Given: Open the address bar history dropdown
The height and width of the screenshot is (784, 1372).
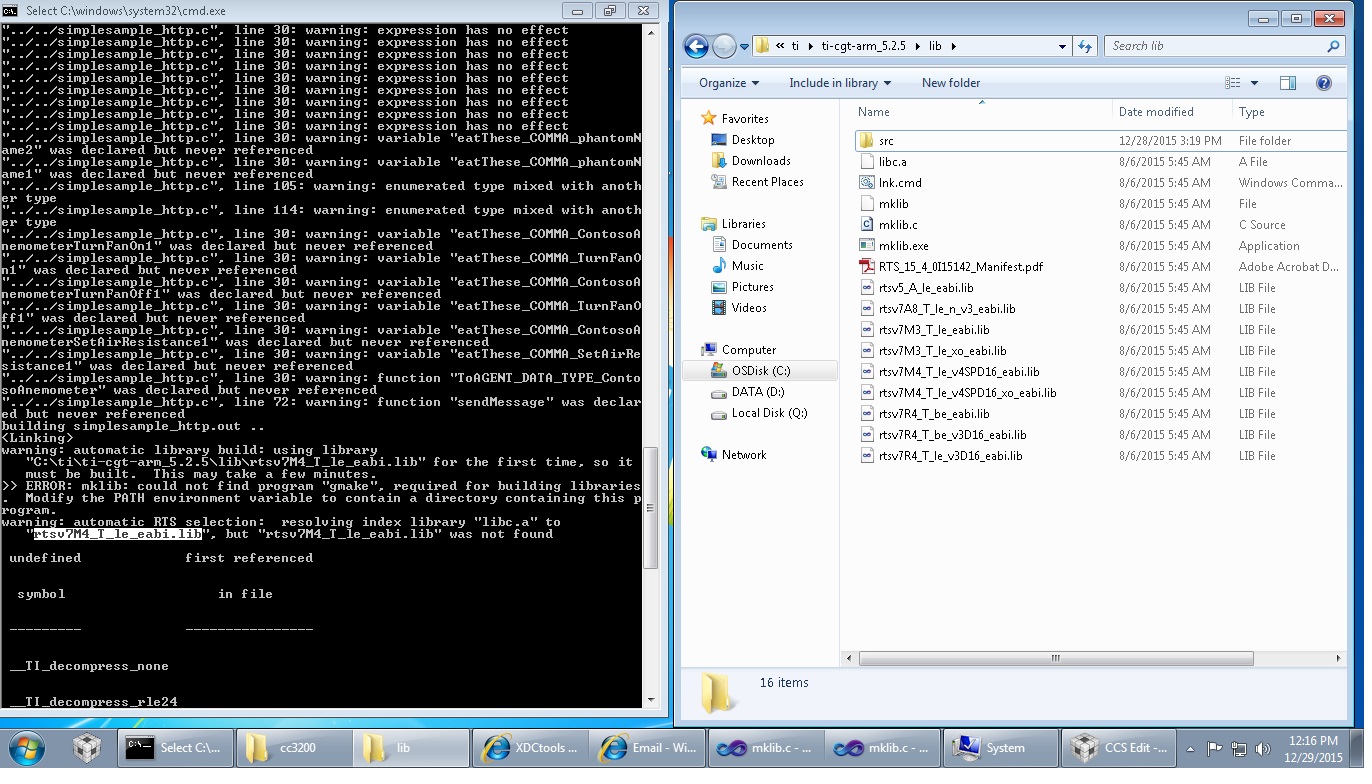Looking at the screenshot, I should 1062,46.
